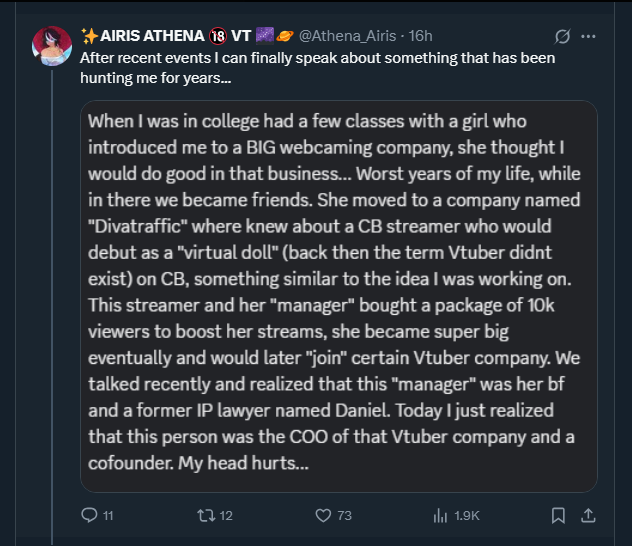Click the share upload icon
Image resolution: width=632 pixels, height=546 pixels.
pyautogui.click(x=589, y=515)
